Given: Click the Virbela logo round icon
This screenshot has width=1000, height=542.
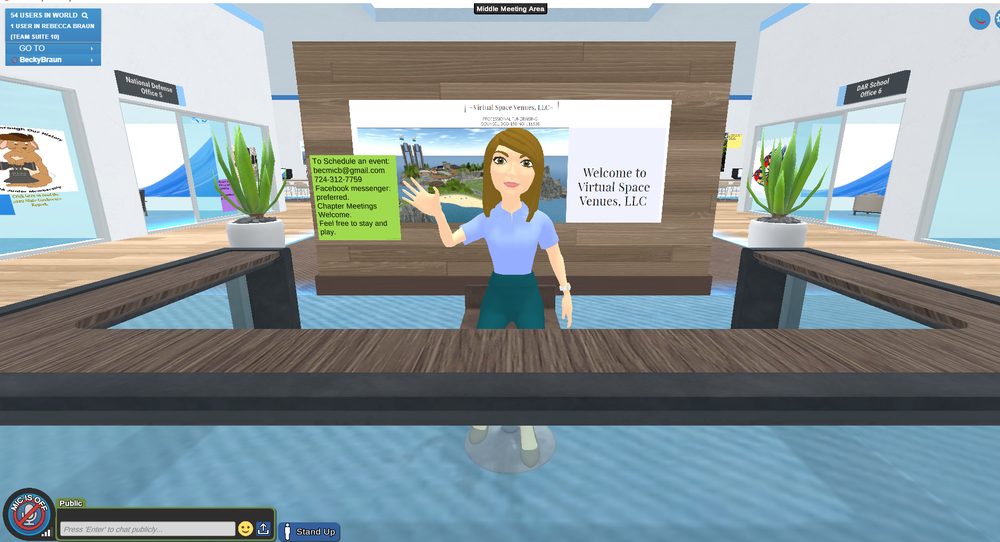Looking at the screenshot, I should [979, 18].
